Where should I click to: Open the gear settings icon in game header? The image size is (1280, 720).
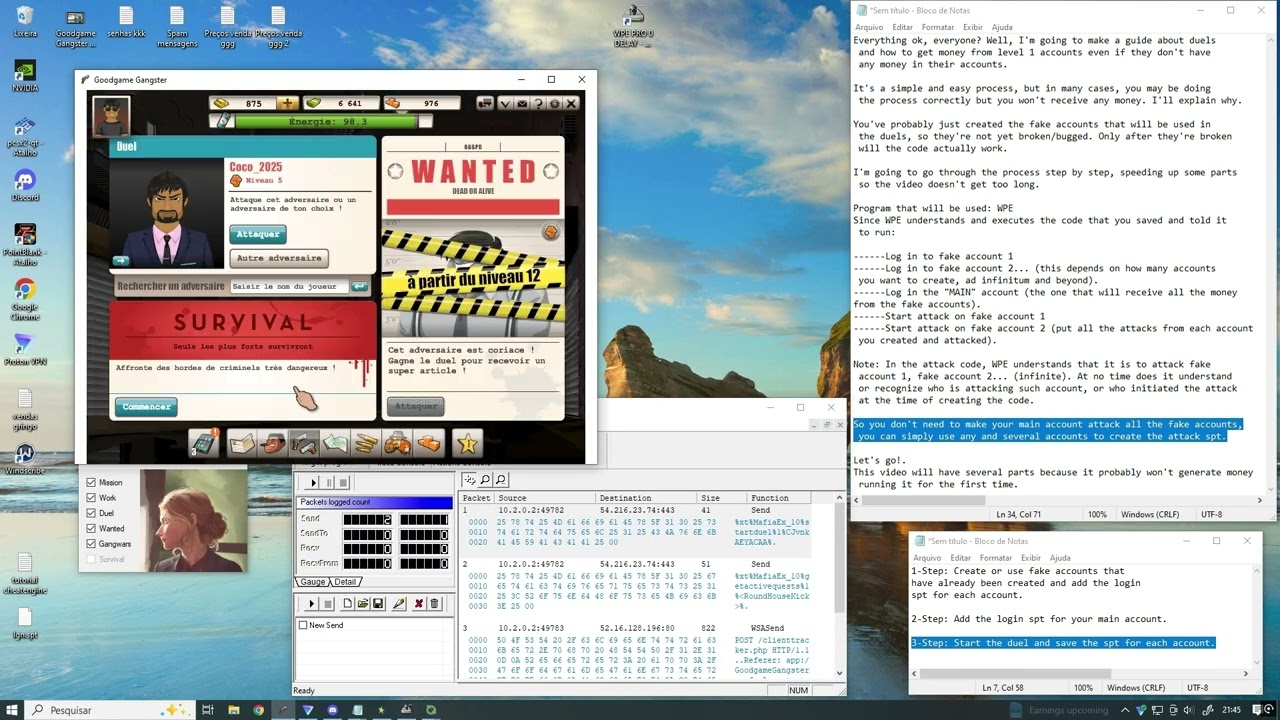pos(555,103)
